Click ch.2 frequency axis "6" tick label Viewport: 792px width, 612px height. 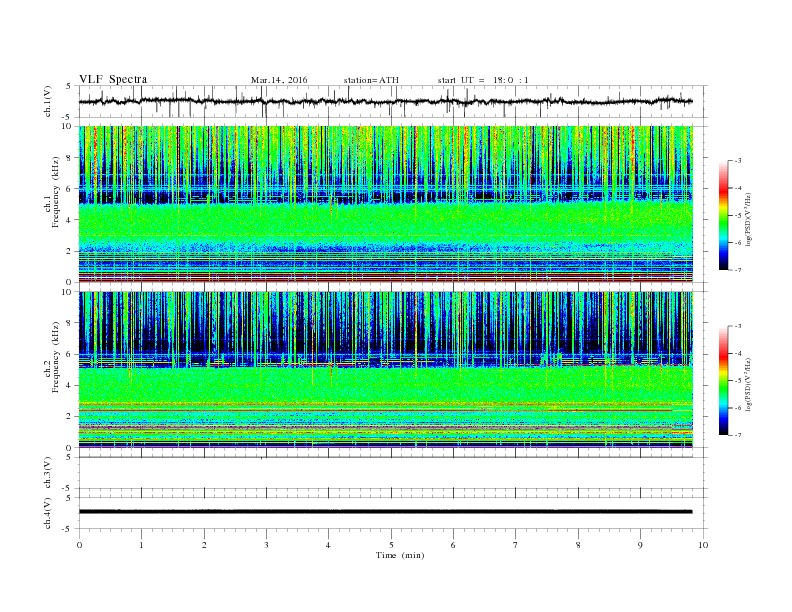[69, 354]
